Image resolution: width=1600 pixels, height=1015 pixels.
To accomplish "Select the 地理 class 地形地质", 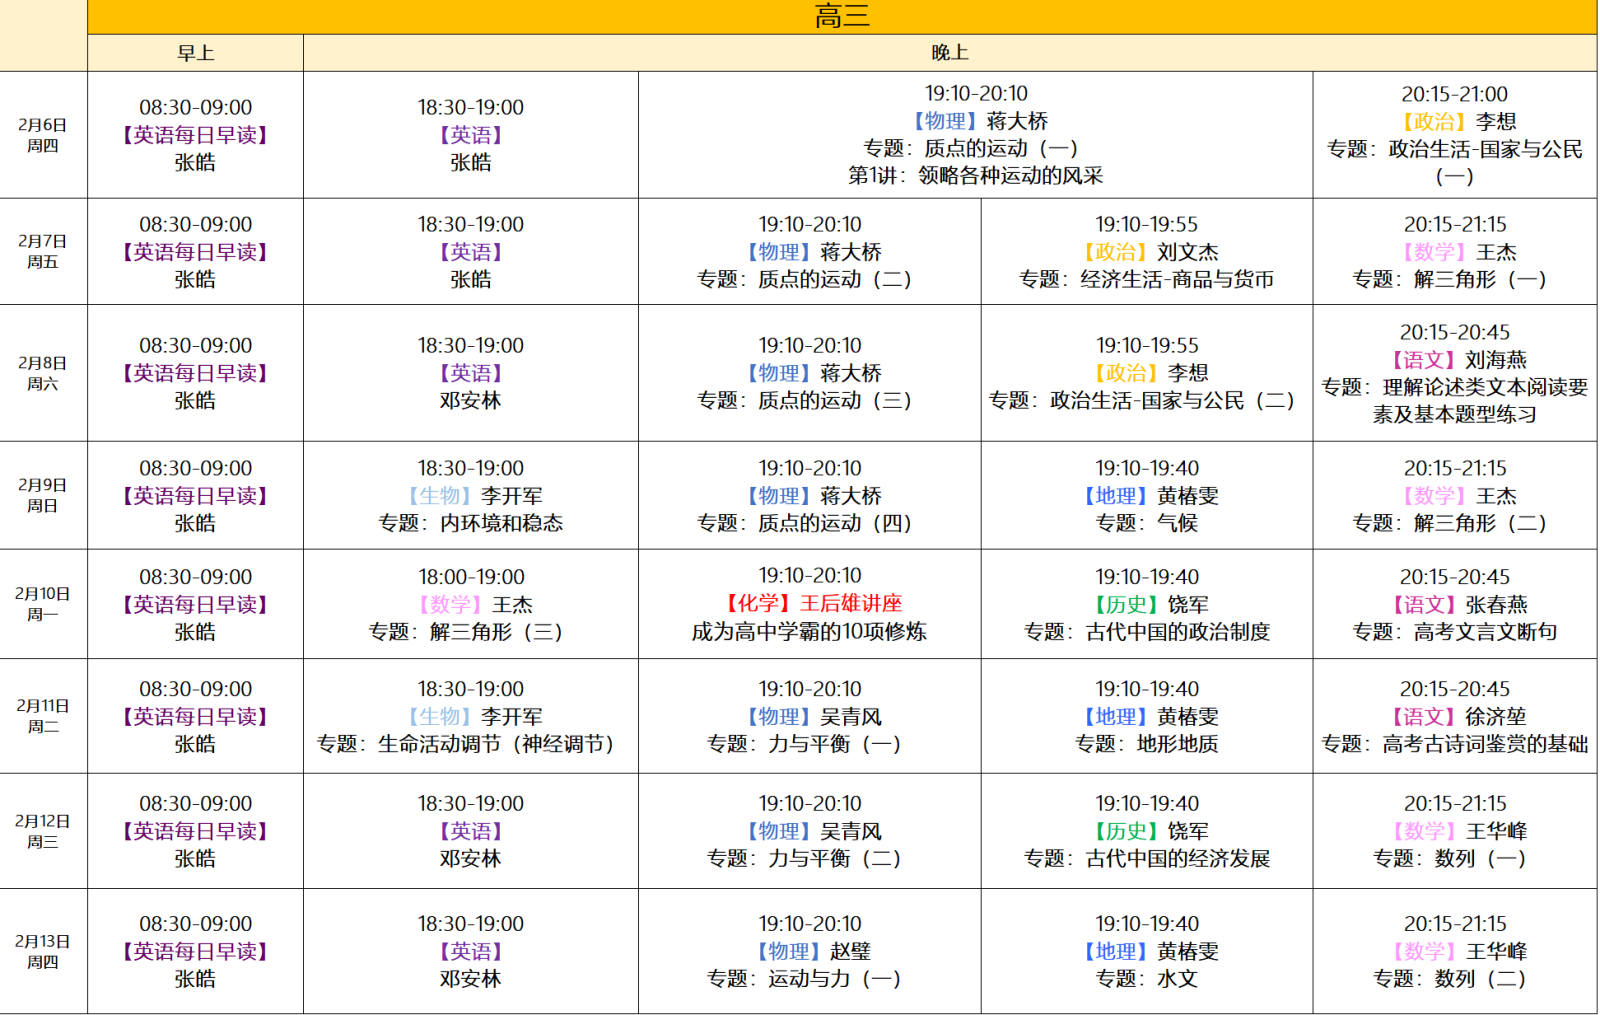I will (x=1146, y=717).
